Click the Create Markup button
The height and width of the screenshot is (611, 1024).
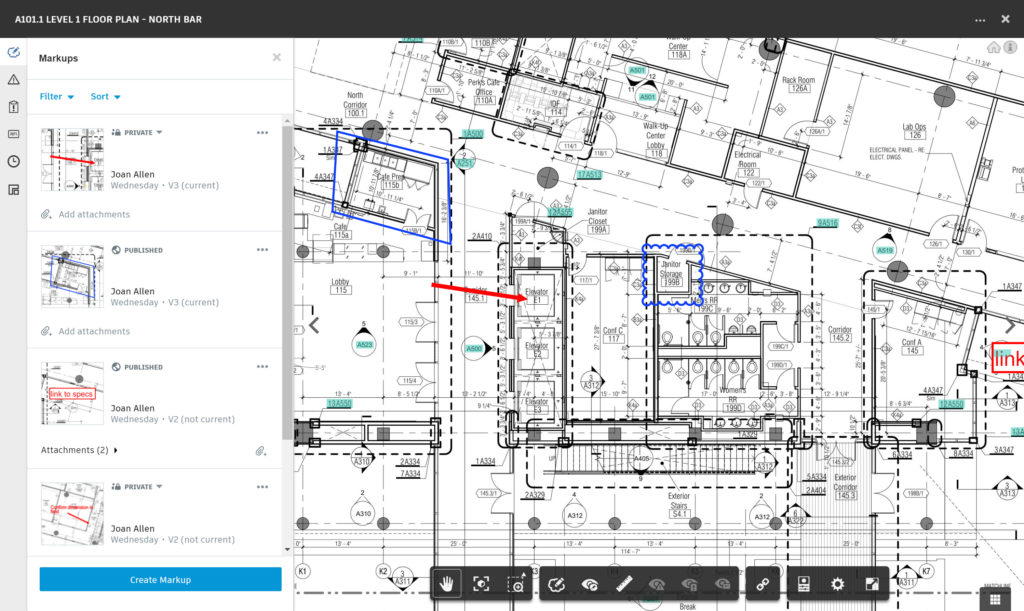(160, 579)
